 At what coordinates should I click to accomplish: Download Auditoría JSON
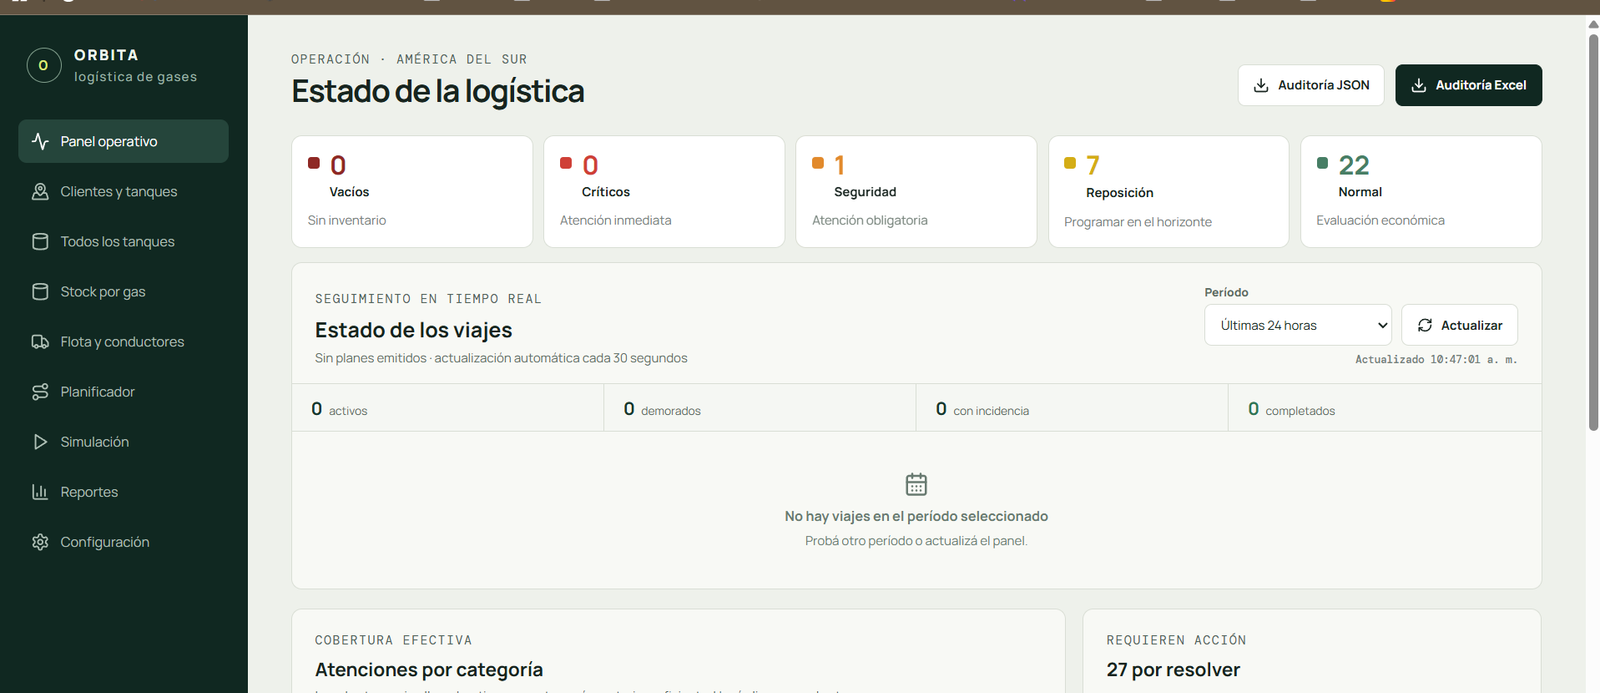coord(1311,85)
